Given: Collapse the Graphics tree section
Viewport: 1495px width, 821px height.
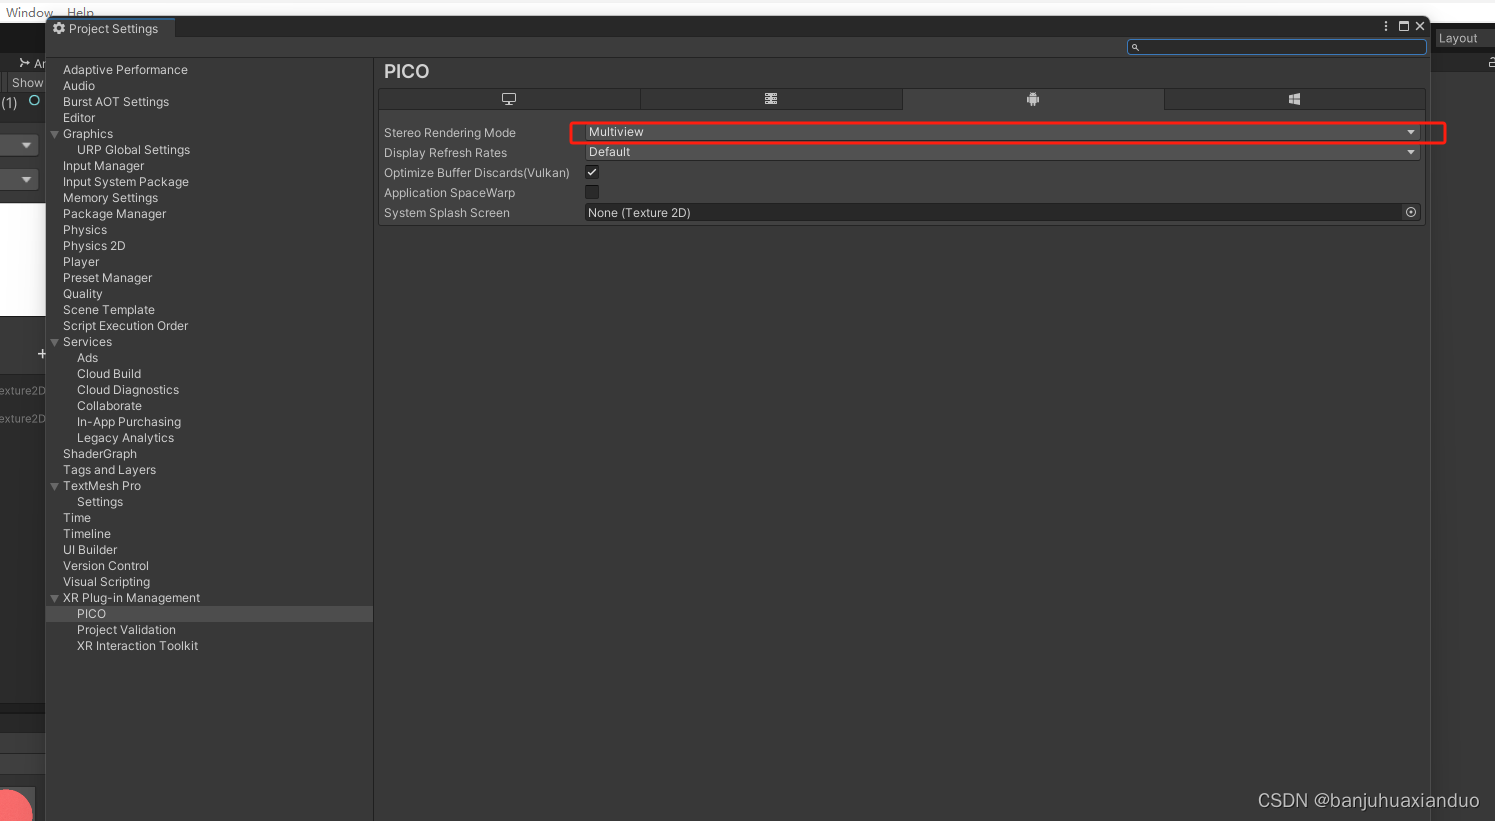Looking at the screenshot, I should point(55,134).
